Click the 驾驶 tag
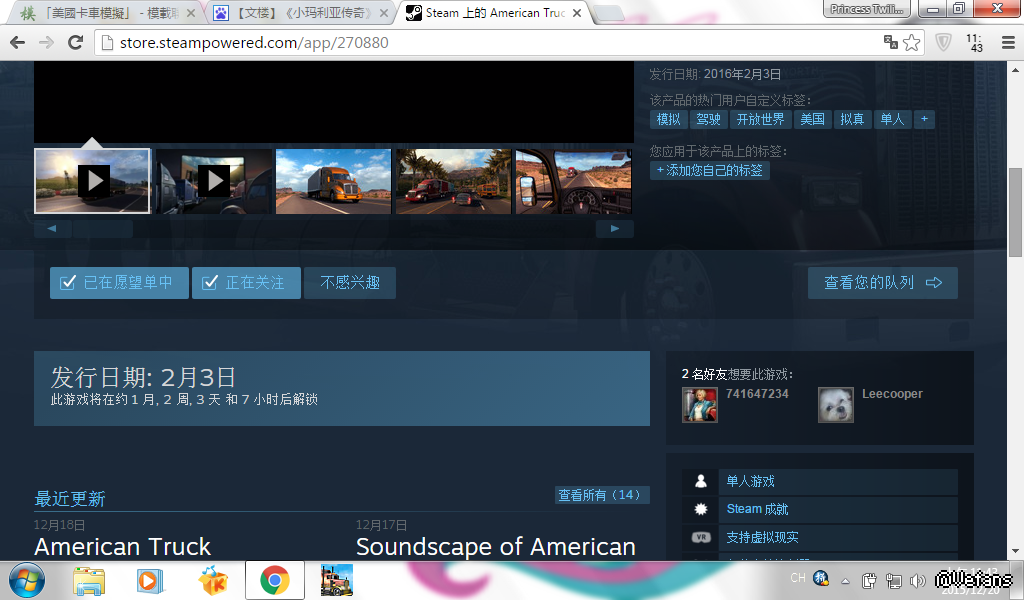The height and width of the screenshot is (600, 1024). click(708, 119)
